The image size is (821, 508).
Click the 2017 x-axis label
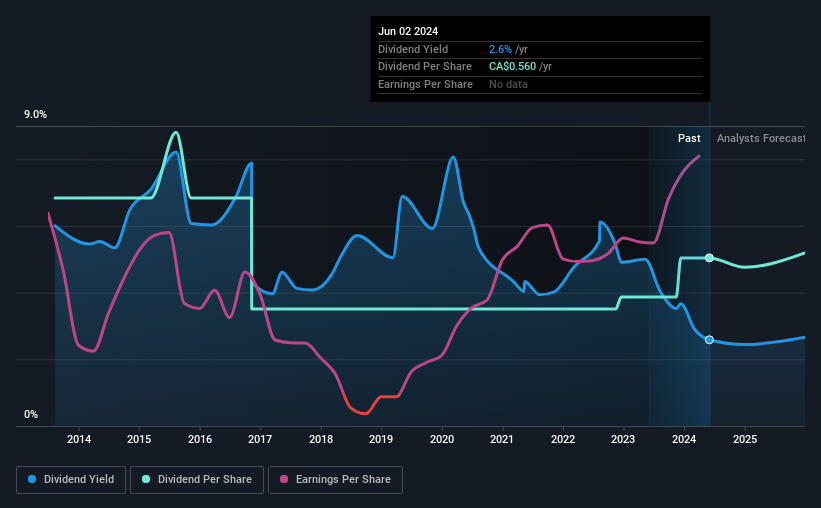pyautogui.click(x=260, y=439)
